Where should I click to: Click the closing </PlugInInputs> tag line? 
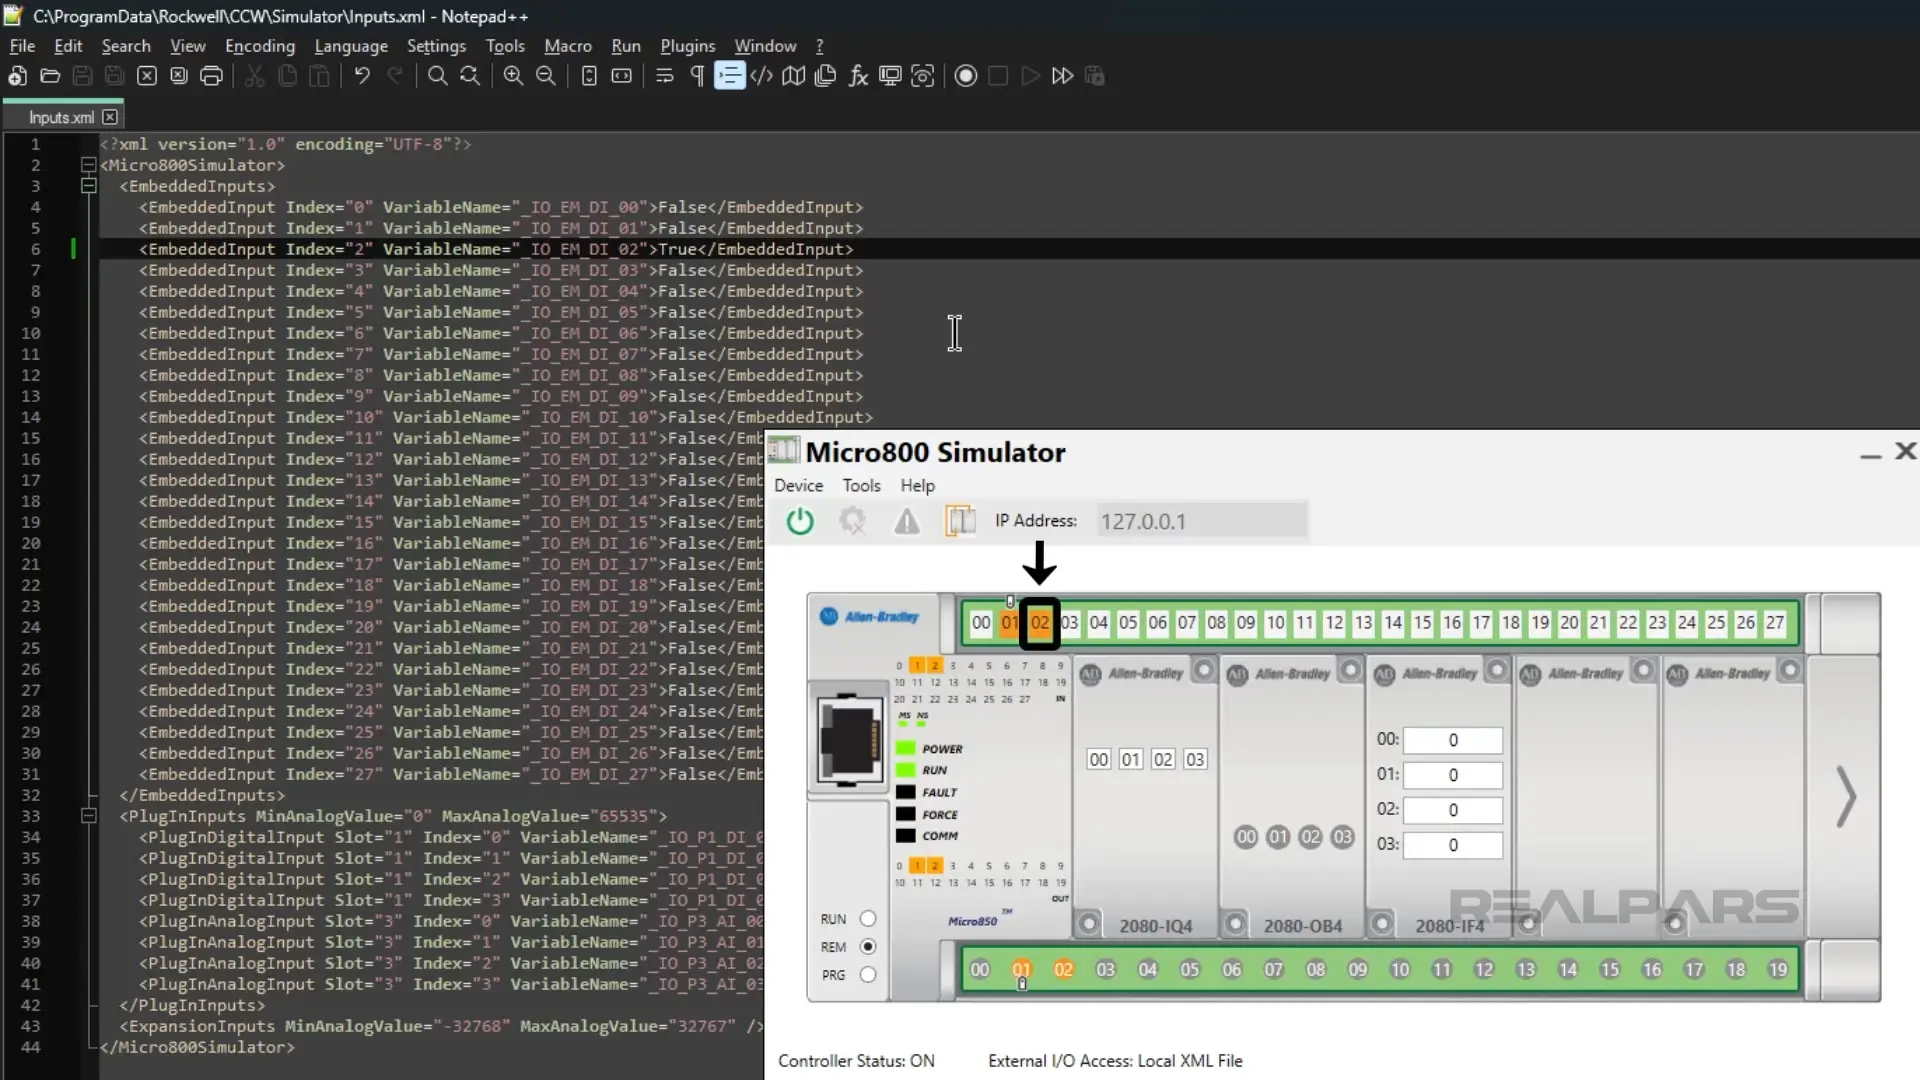pos(192,1005)
